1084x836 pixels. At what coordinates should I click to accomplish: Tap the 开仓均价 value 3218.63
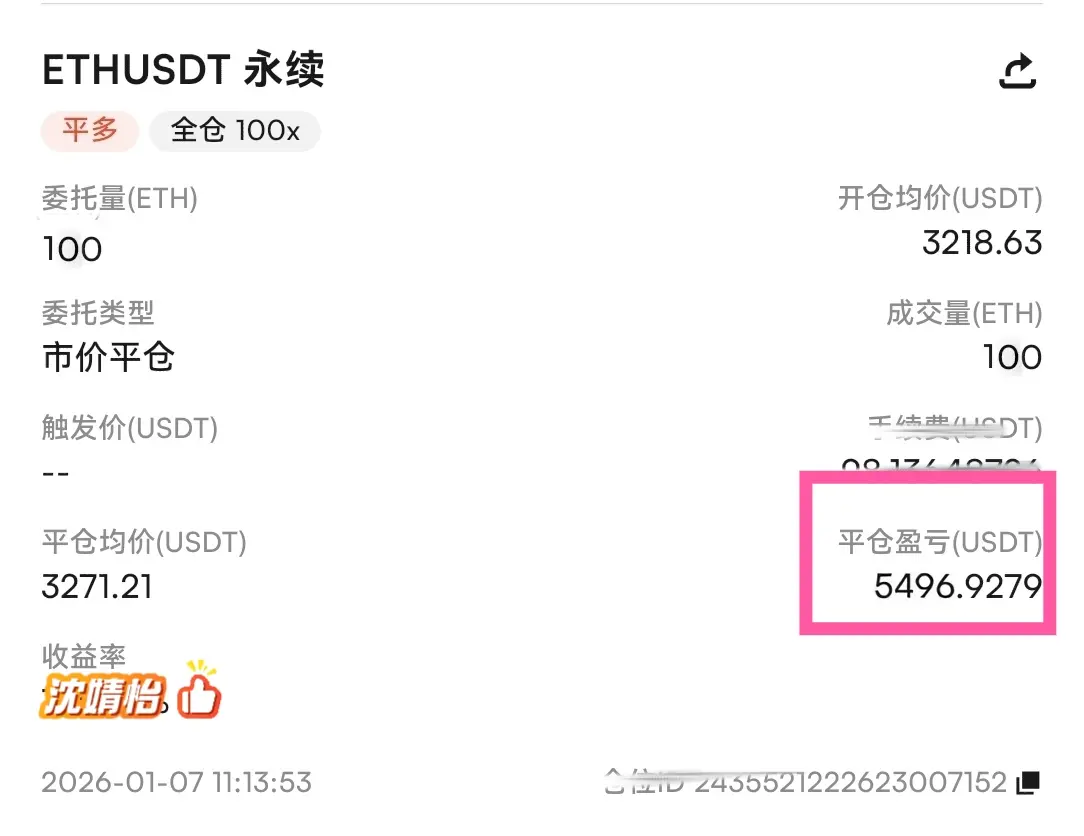[x=982, y=243]
